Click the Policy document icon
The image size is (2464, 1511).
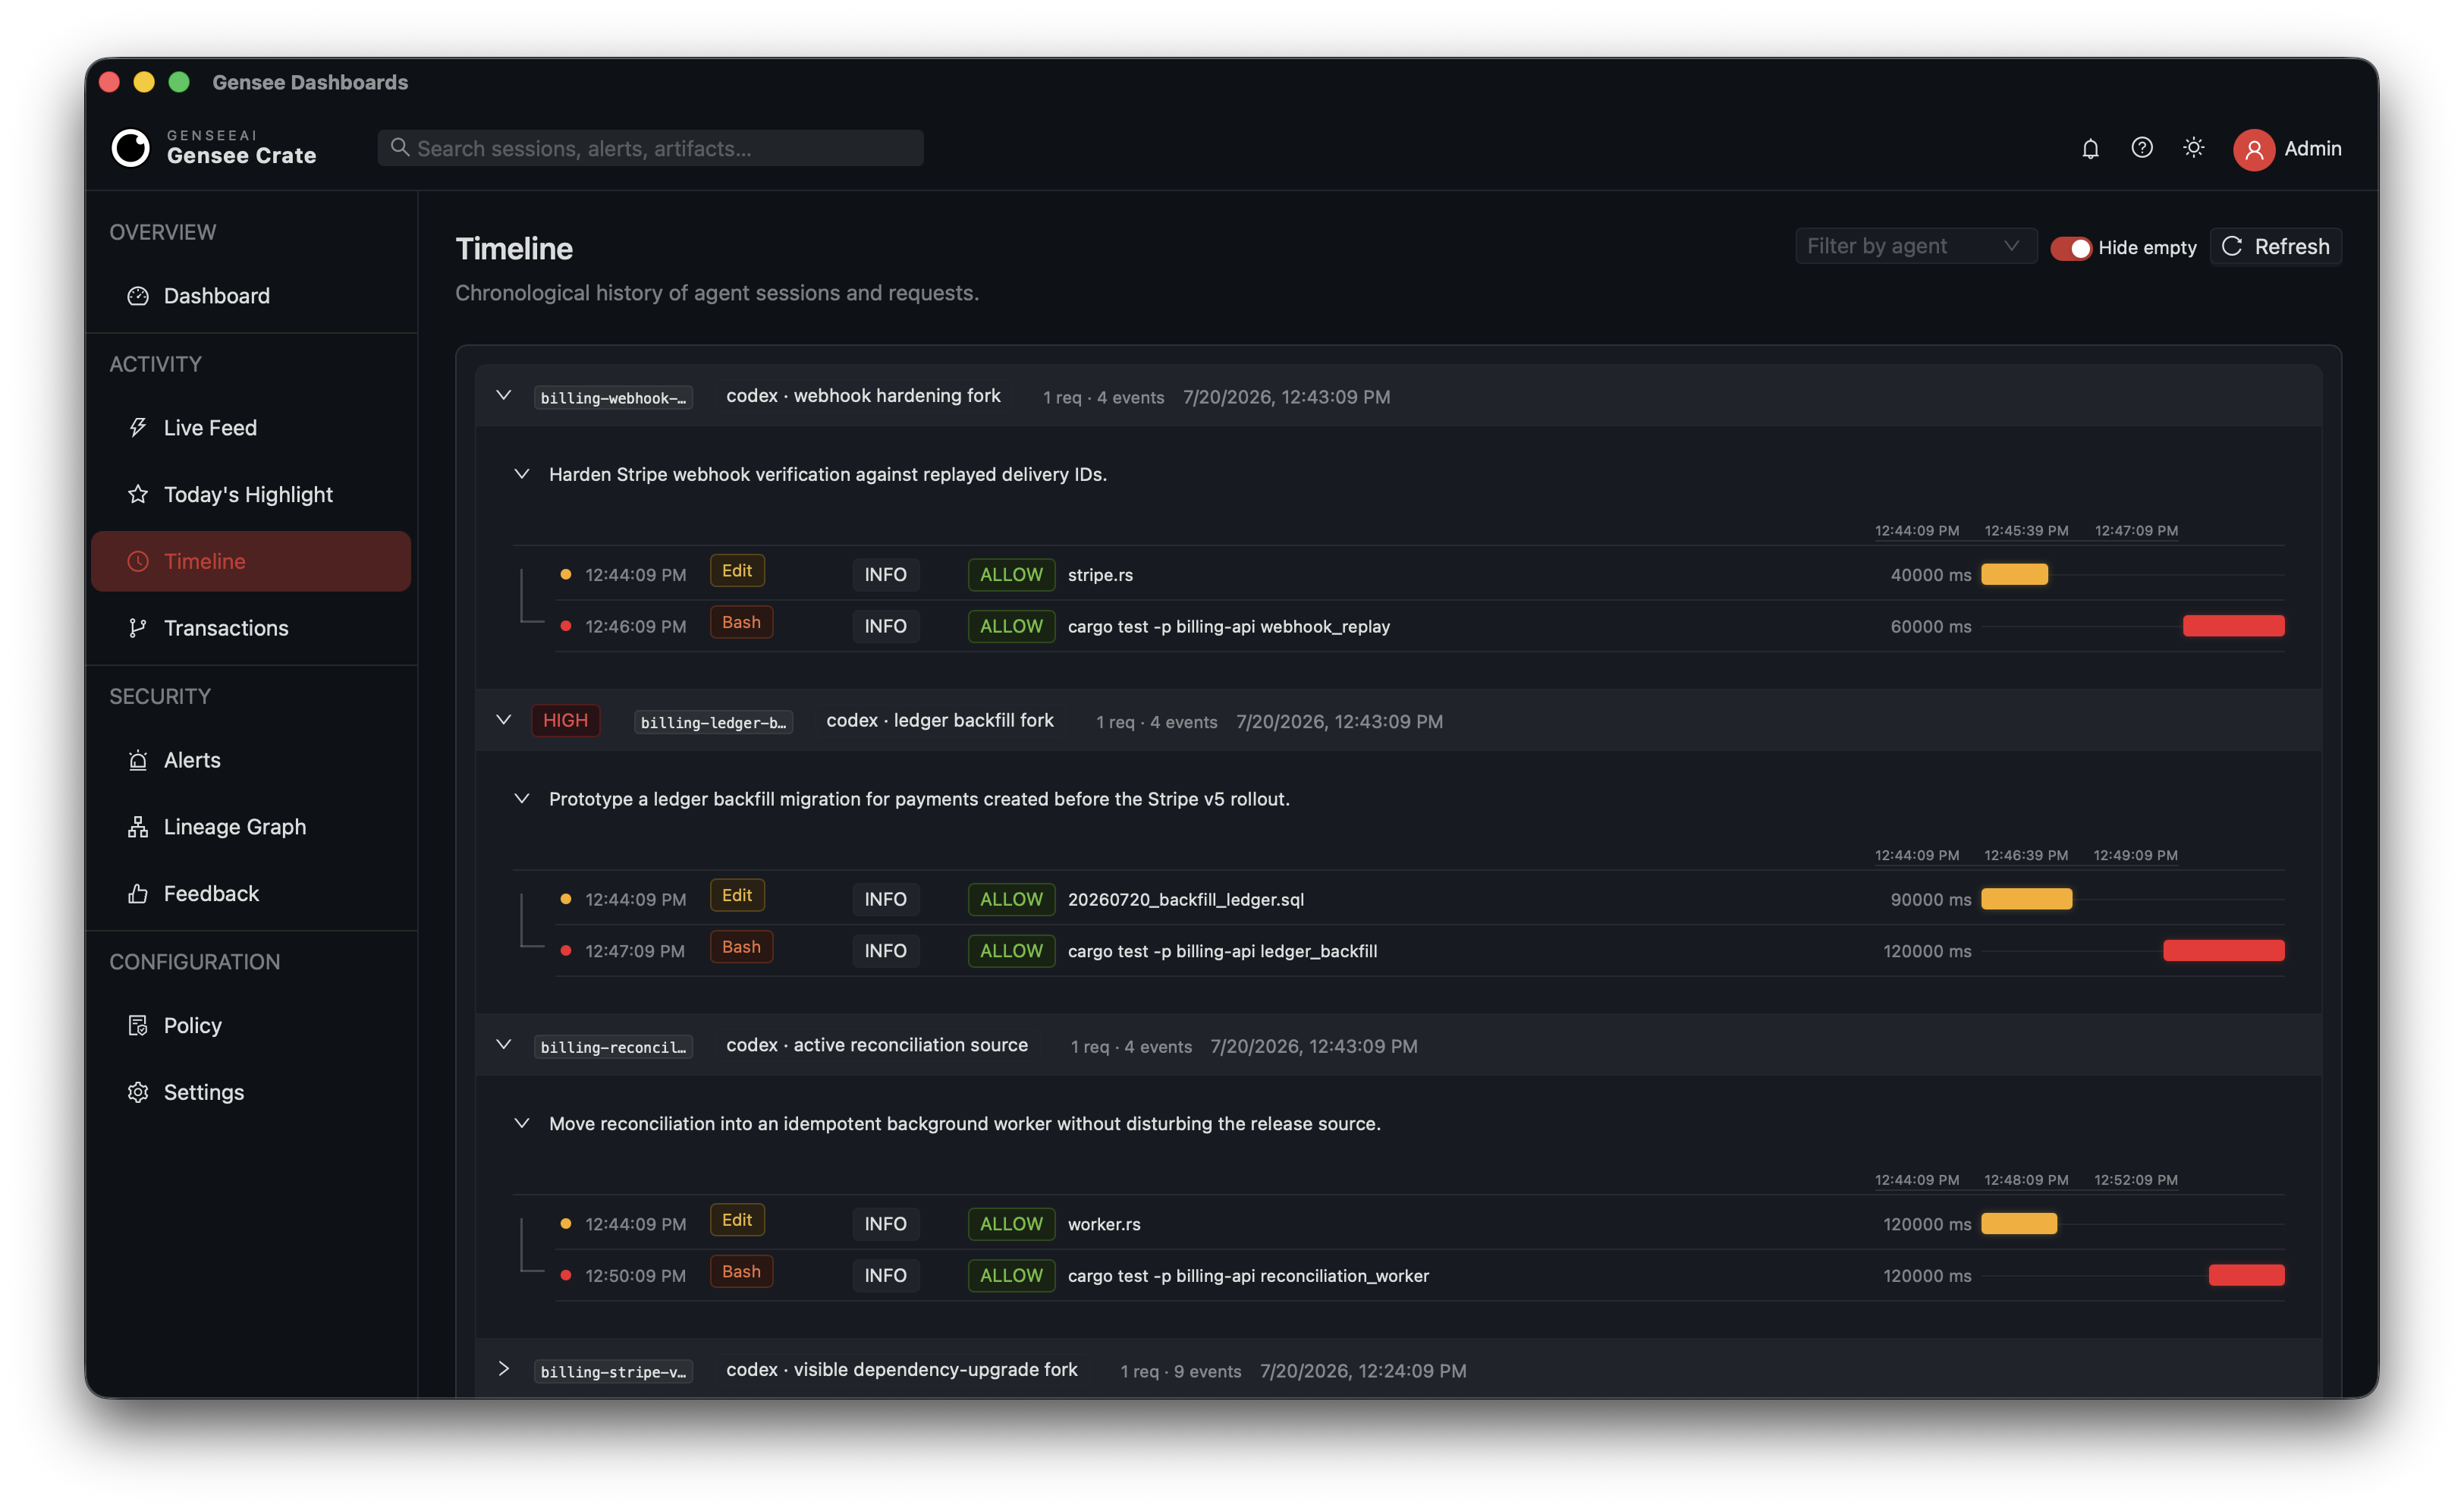138,1025
